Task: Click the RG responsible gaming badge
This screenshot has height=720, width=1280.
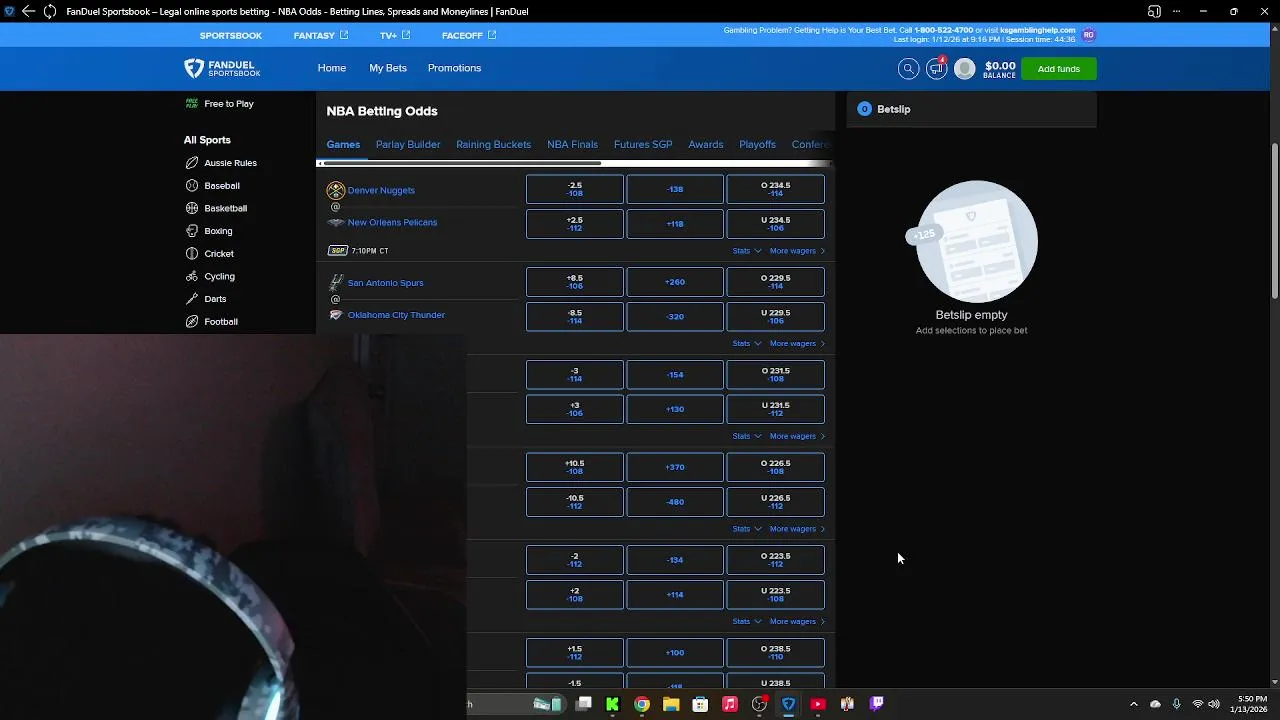Action: (x=1088, y=34)
